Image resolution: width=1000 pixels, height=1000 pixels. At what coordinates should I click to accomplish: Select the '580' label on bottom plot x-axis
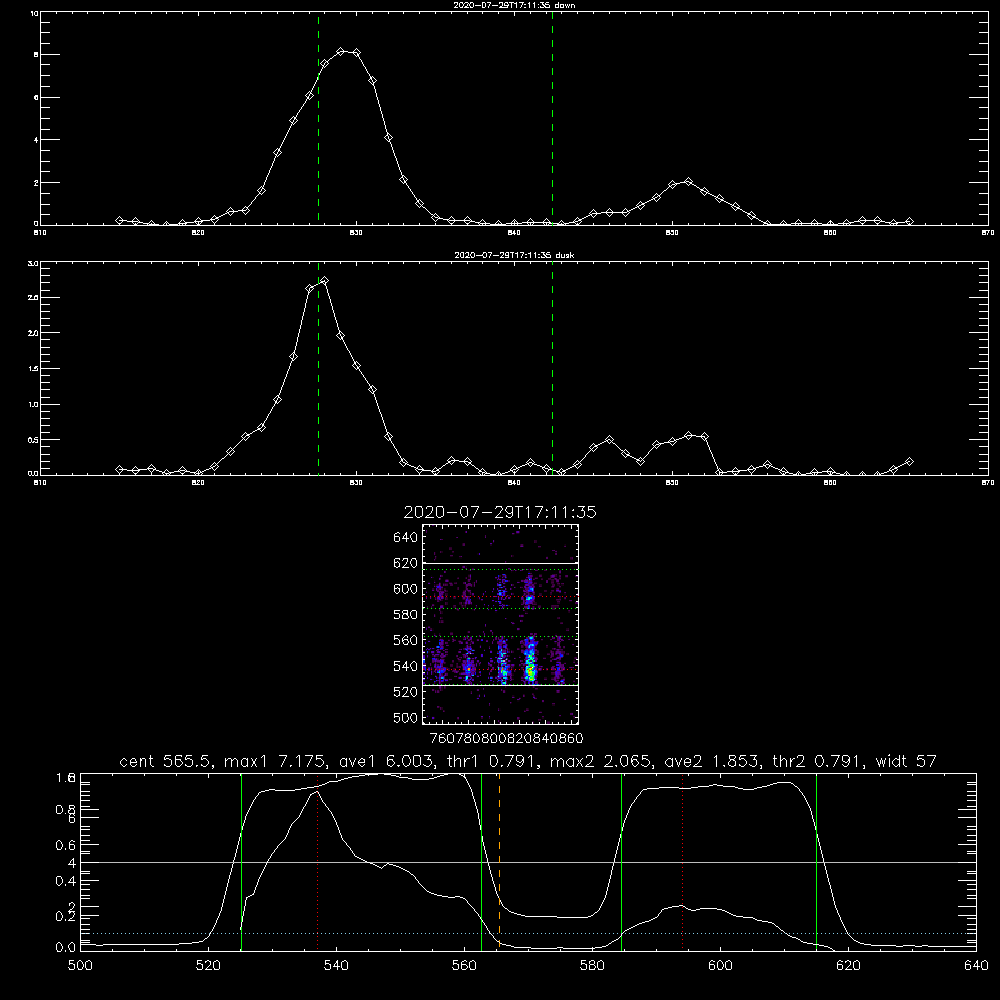coord(592,966)
